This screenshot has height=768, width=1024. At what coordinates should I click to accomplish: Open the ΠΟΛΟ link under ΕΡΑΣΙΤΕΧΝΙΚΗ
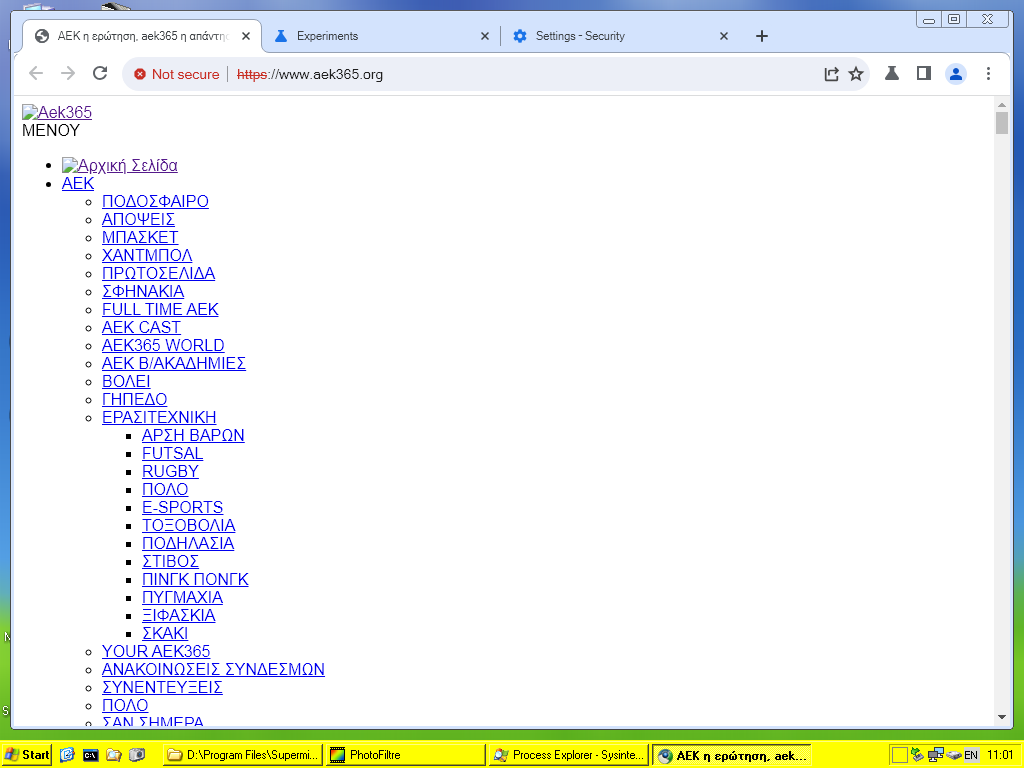click(165, 489)
